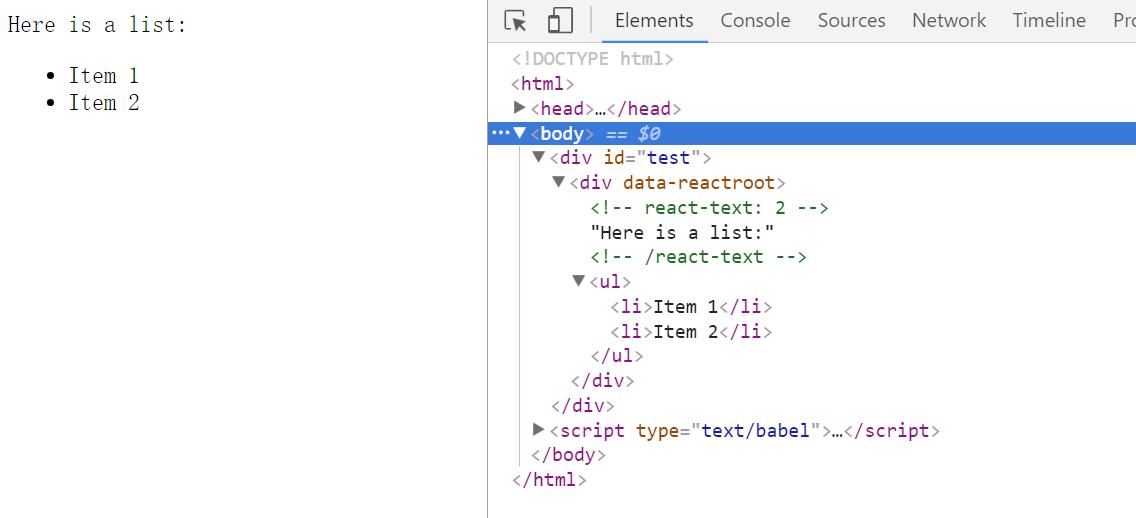Viewport: 1136px width, 518px height.
Task: Collapse the ul element node
Action: click(x=578, y=280)
